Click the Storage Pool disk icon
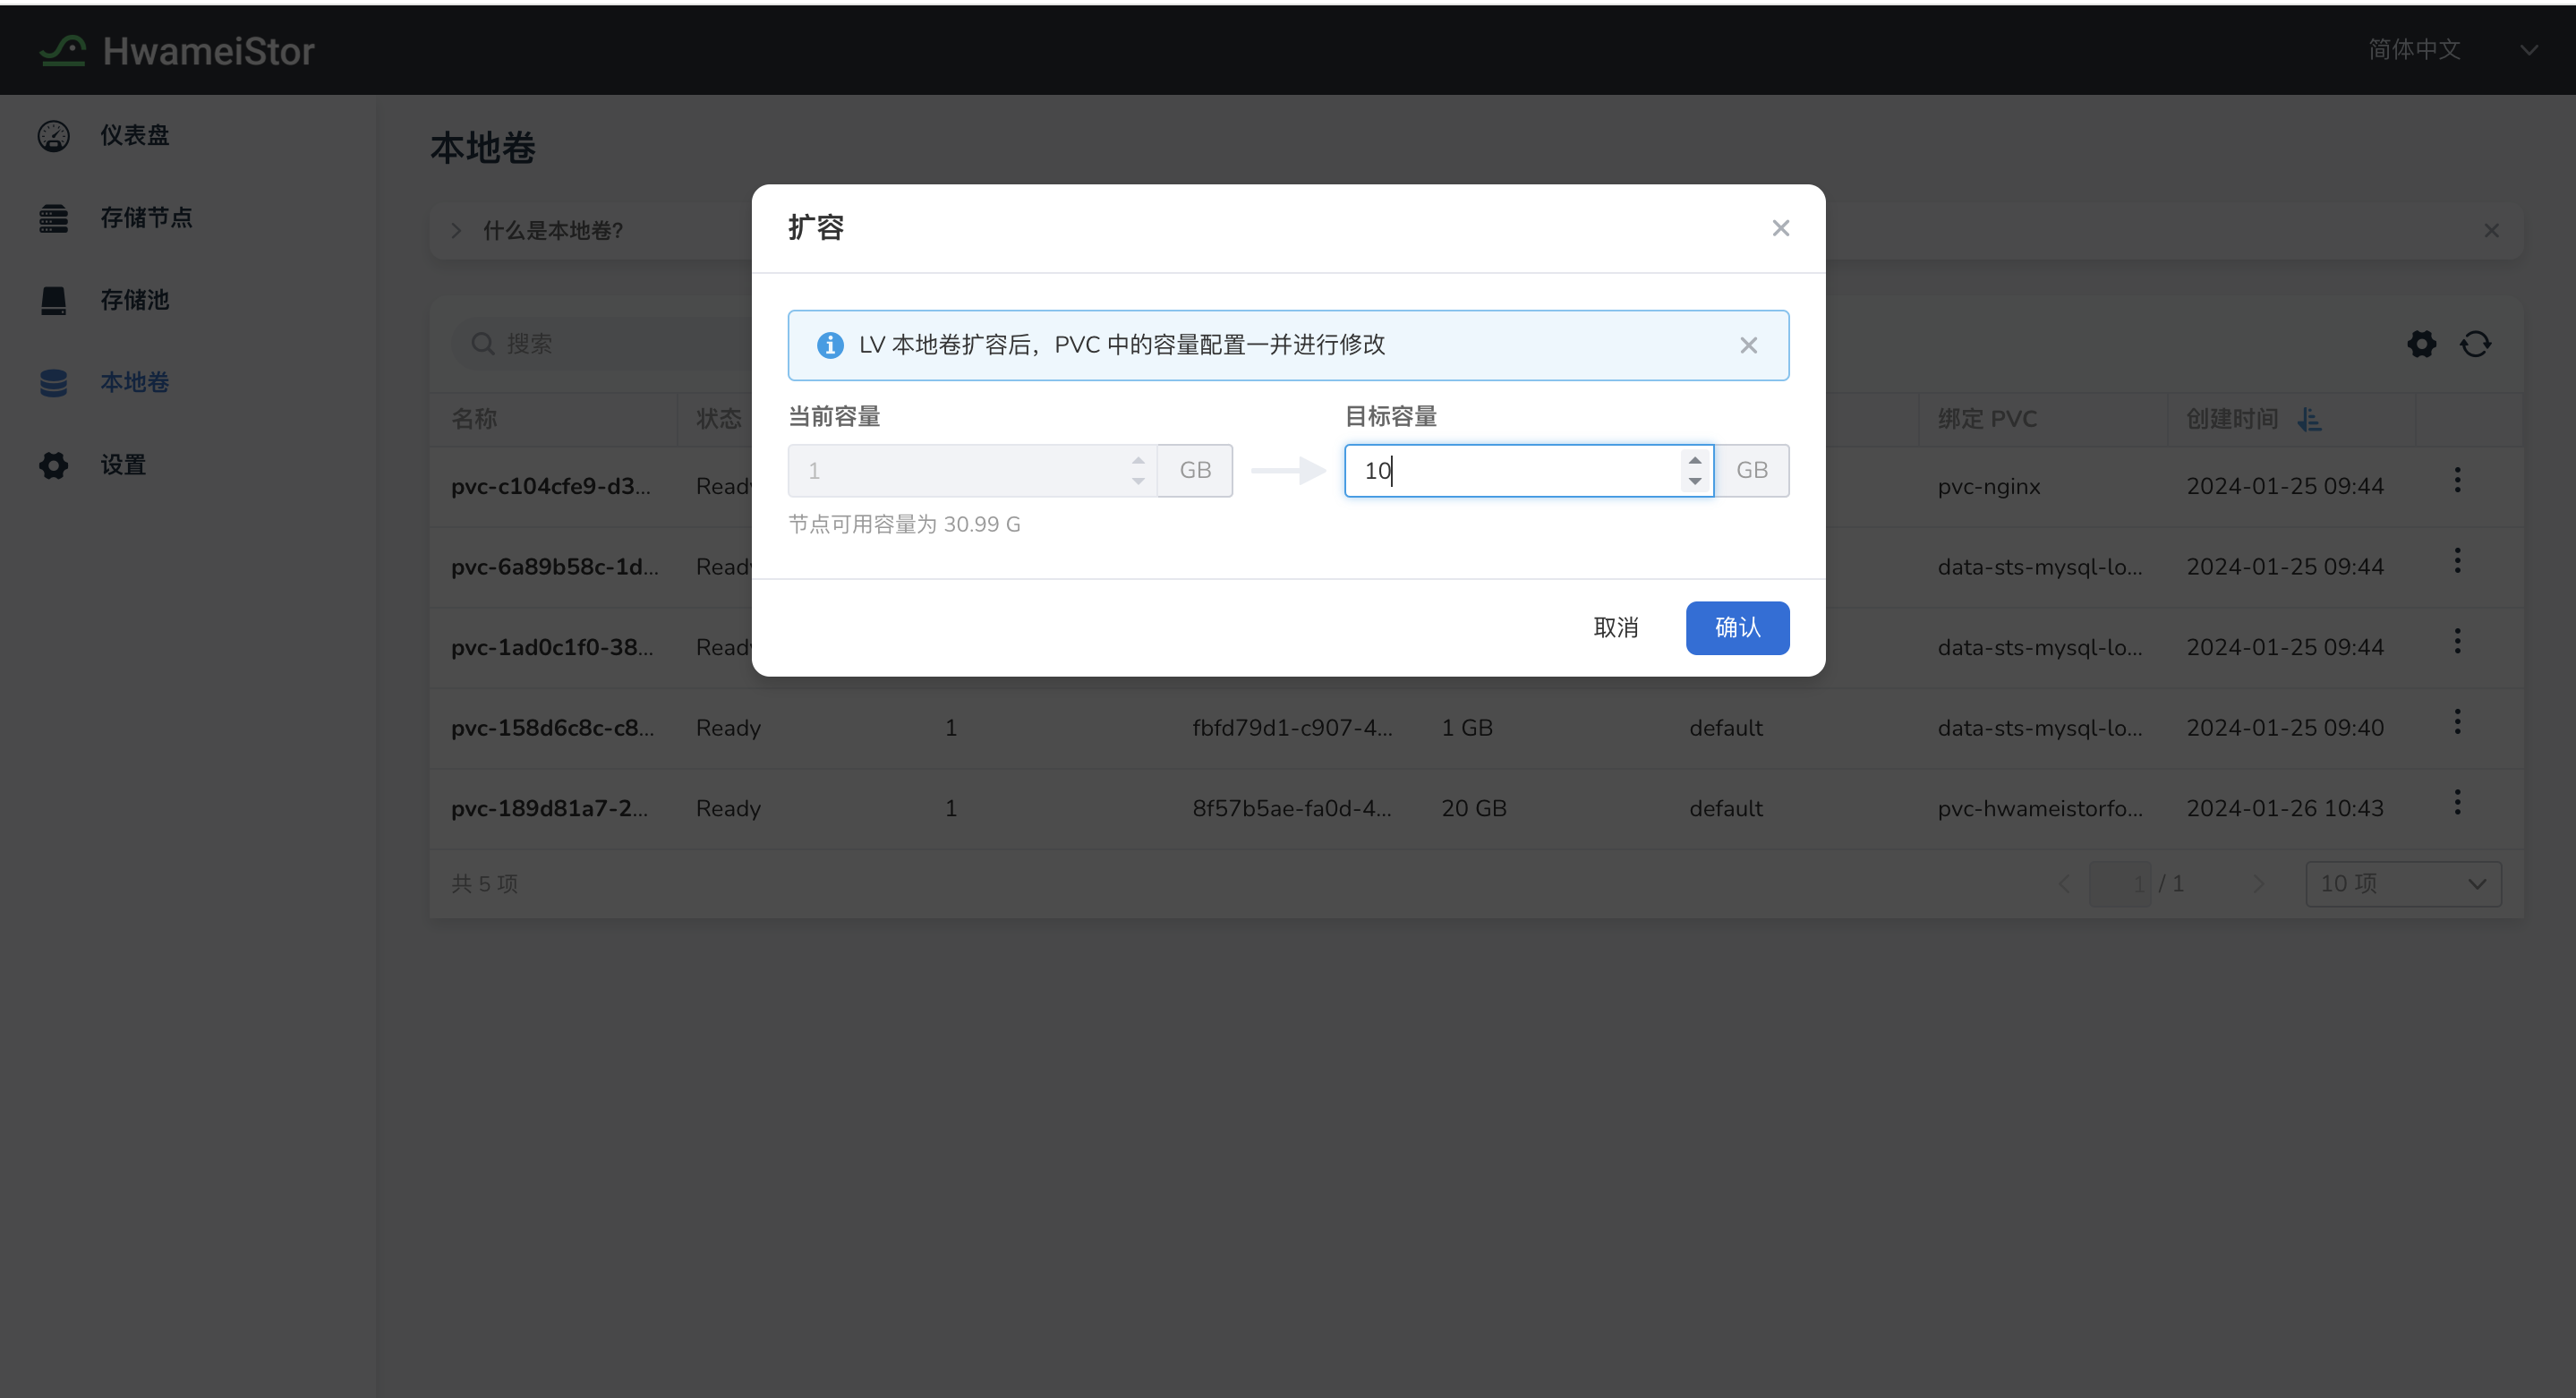The image size is (2576, 1398). click(x=54, y=300)
